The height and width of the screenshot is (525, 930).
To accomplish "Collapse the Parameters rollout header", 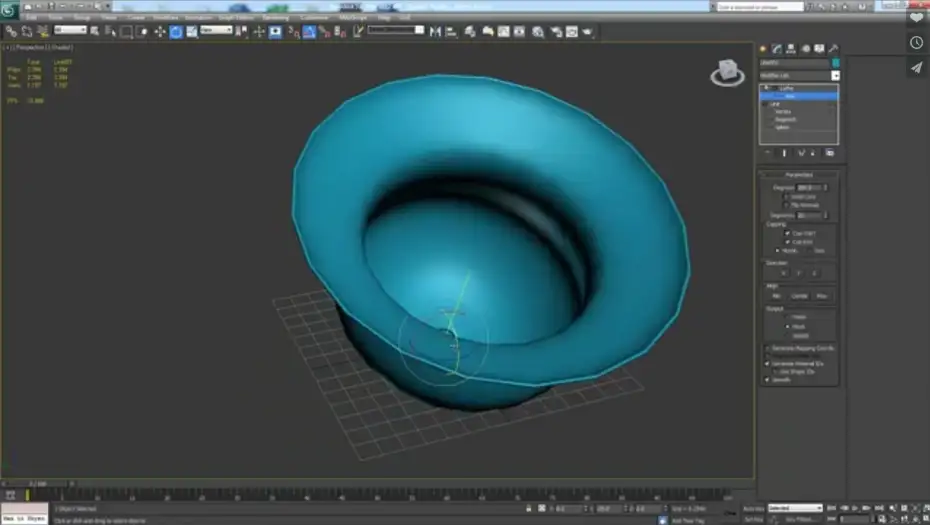I will pyautogui.click(x=799, y=175).
